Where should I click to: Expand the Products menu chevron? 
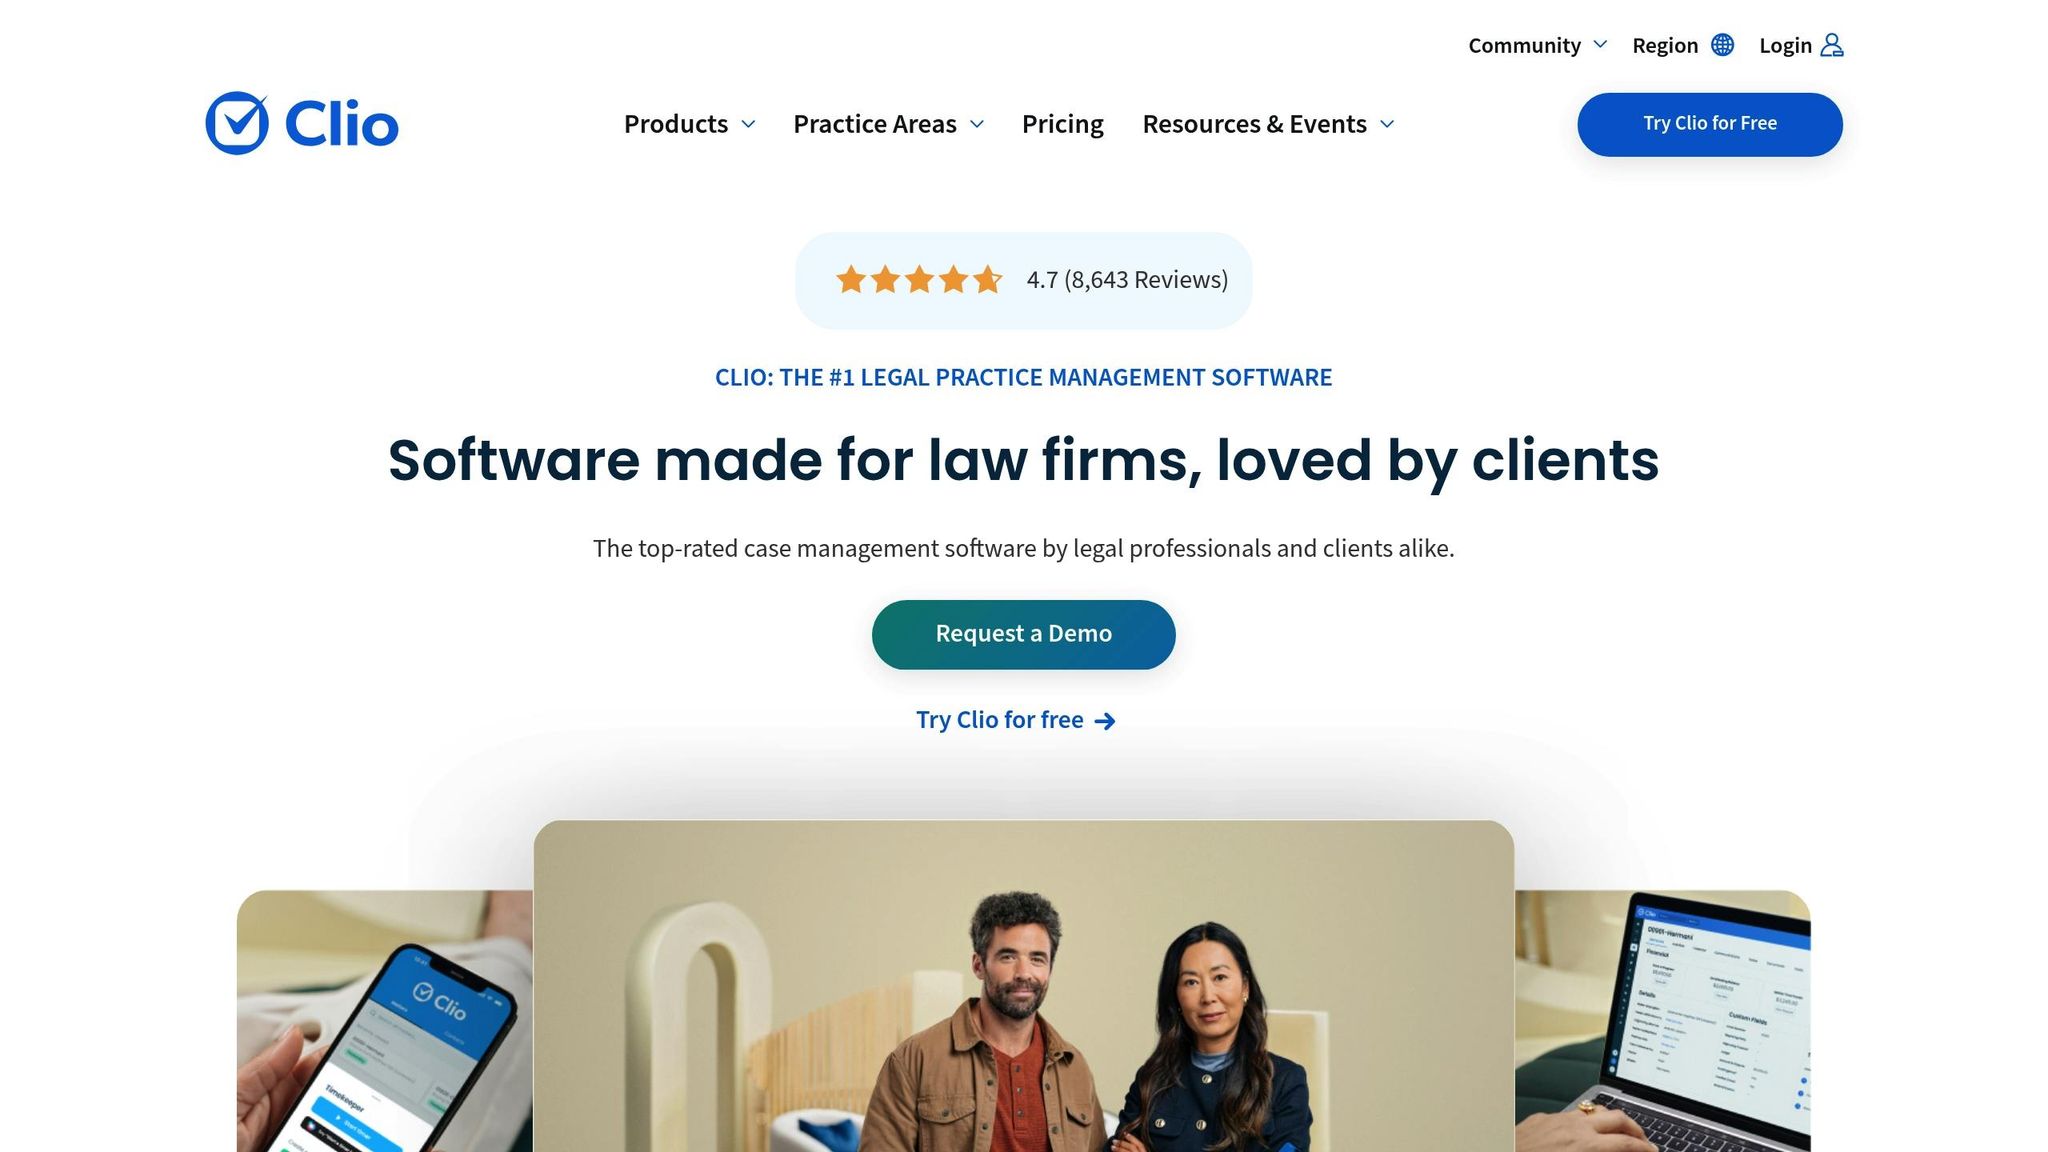click(x=748, y=124)
